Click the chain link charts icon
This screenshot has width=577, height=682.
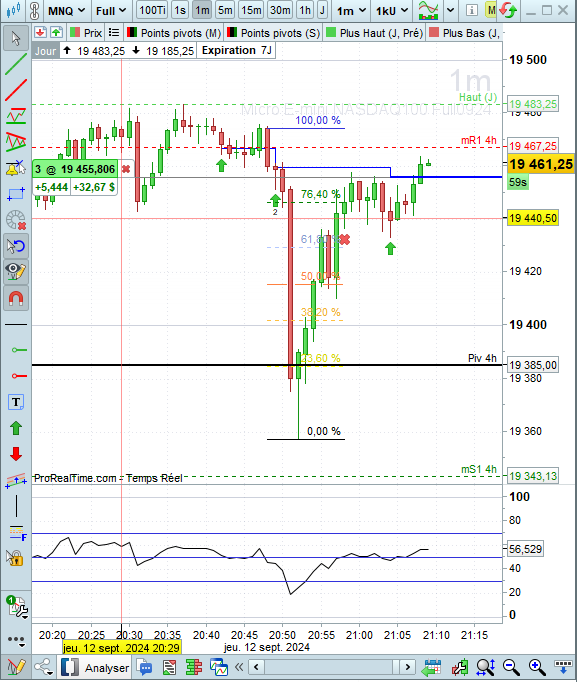(34, 10)
